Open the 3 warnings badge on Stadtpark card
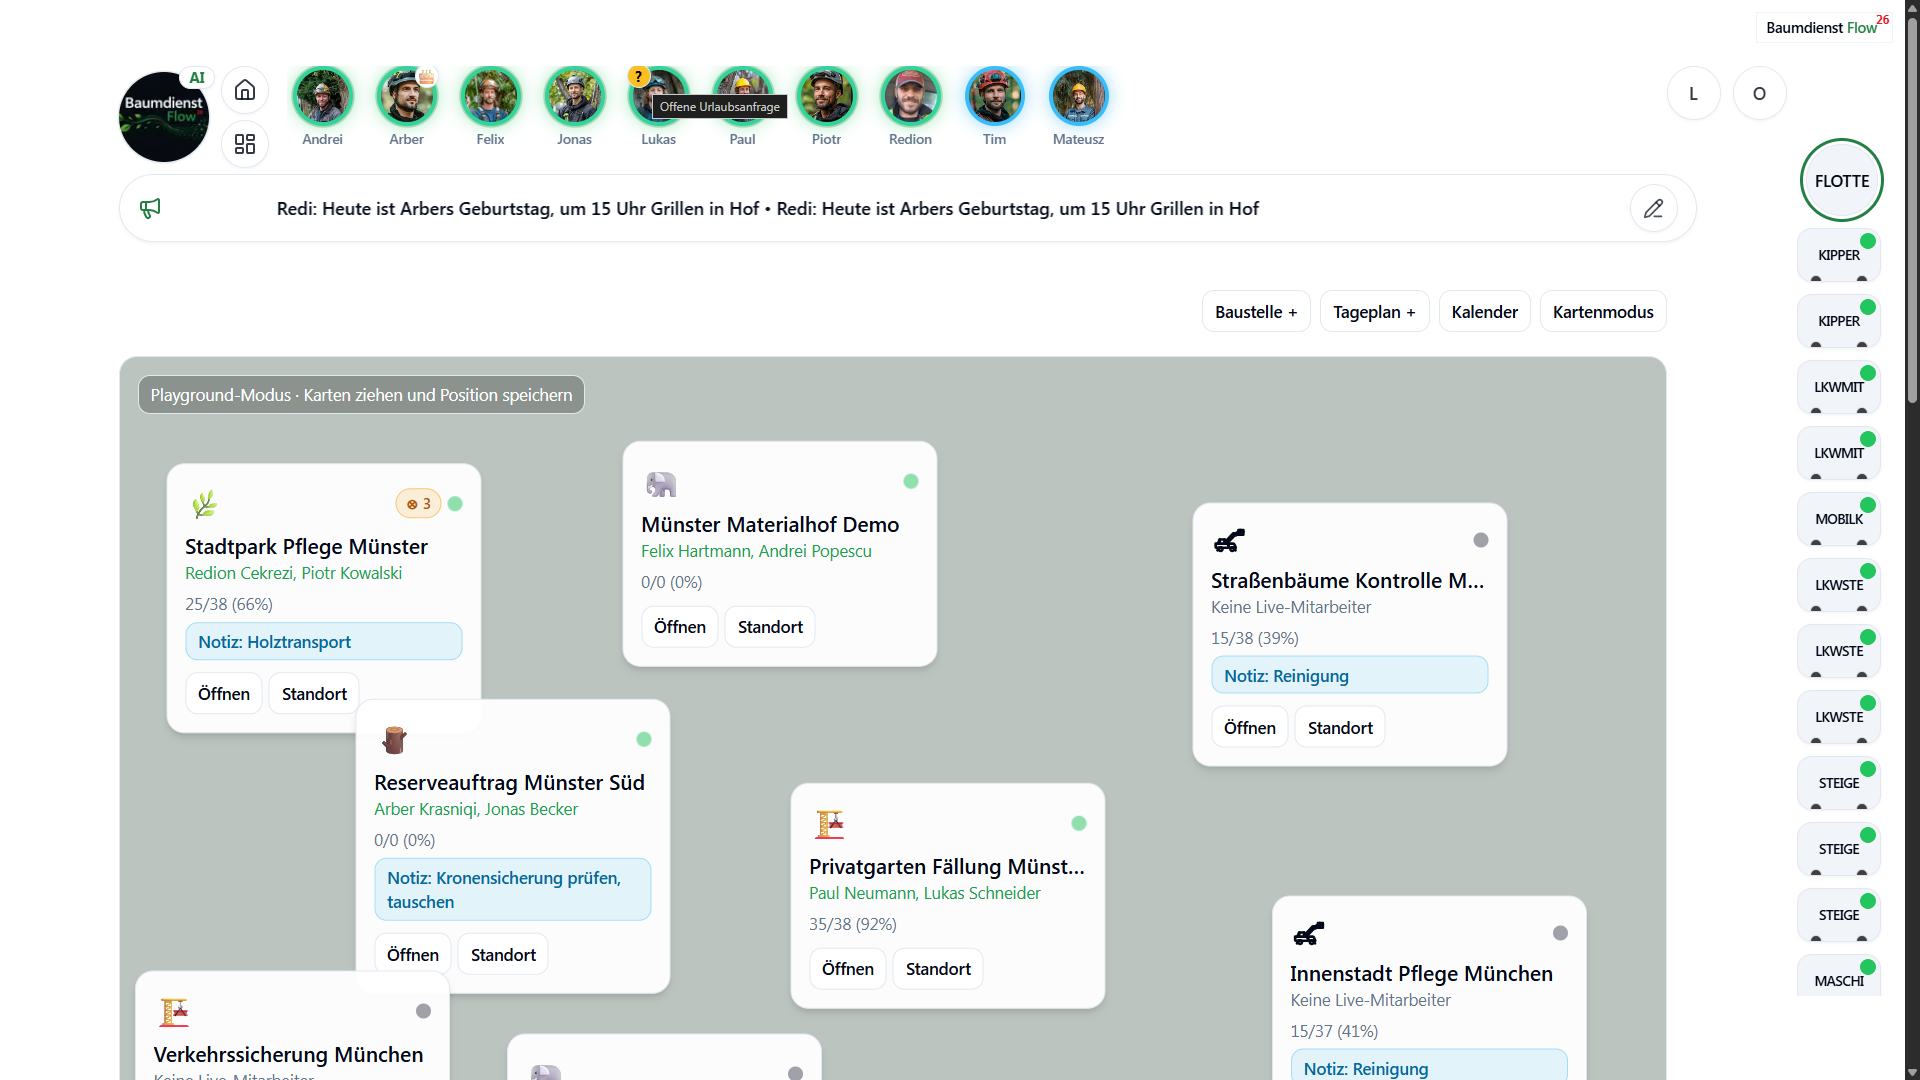This screenshot has height=1080, width=1920. pos(418,504)
